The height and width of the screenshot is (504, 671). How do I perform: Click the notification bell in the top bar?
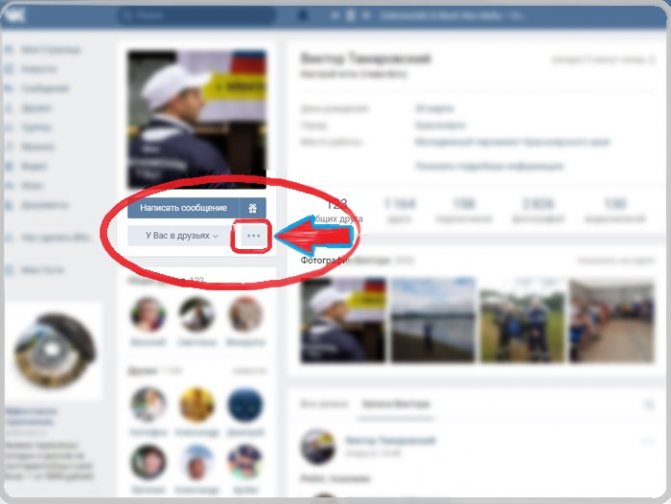(303, 16)
